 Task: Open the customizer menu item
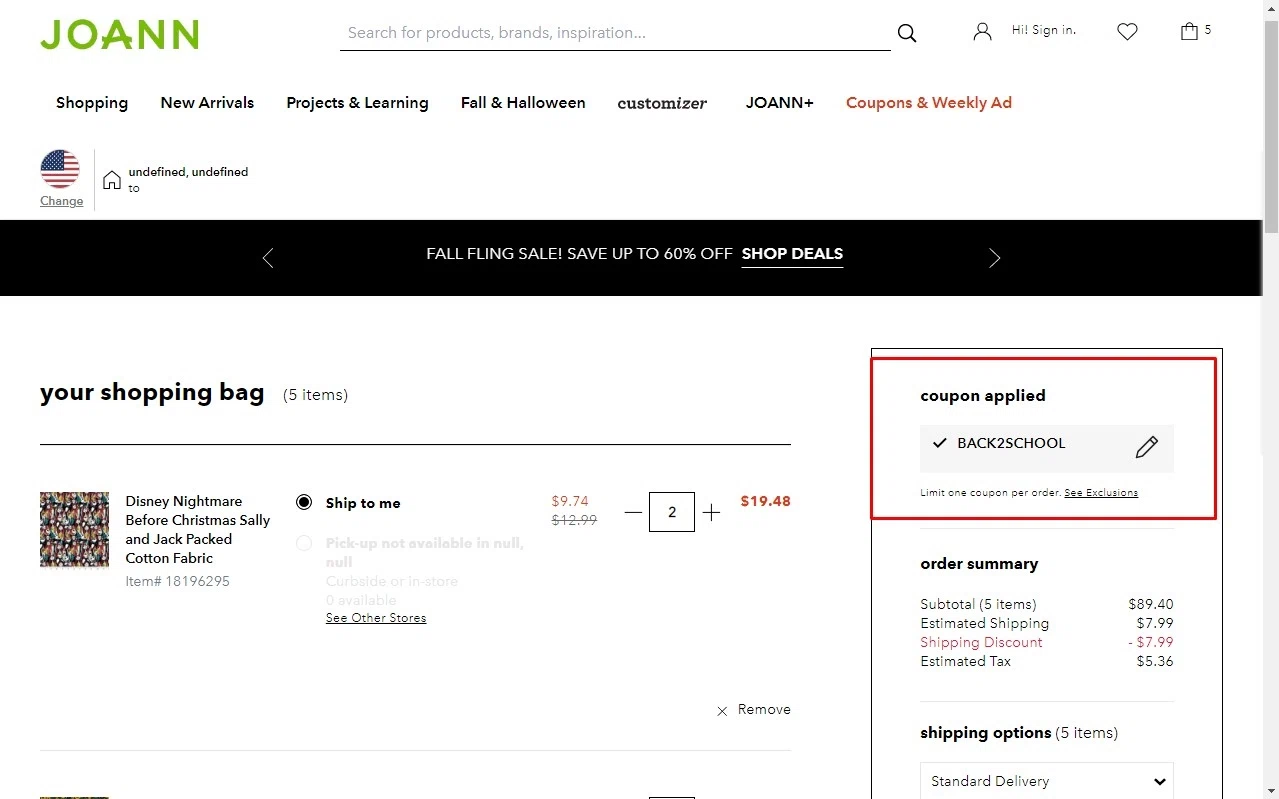click(662, 103)
